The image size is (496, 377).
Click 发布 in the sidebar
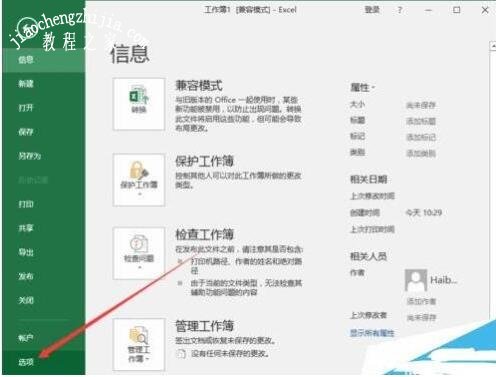coord(26,276)
